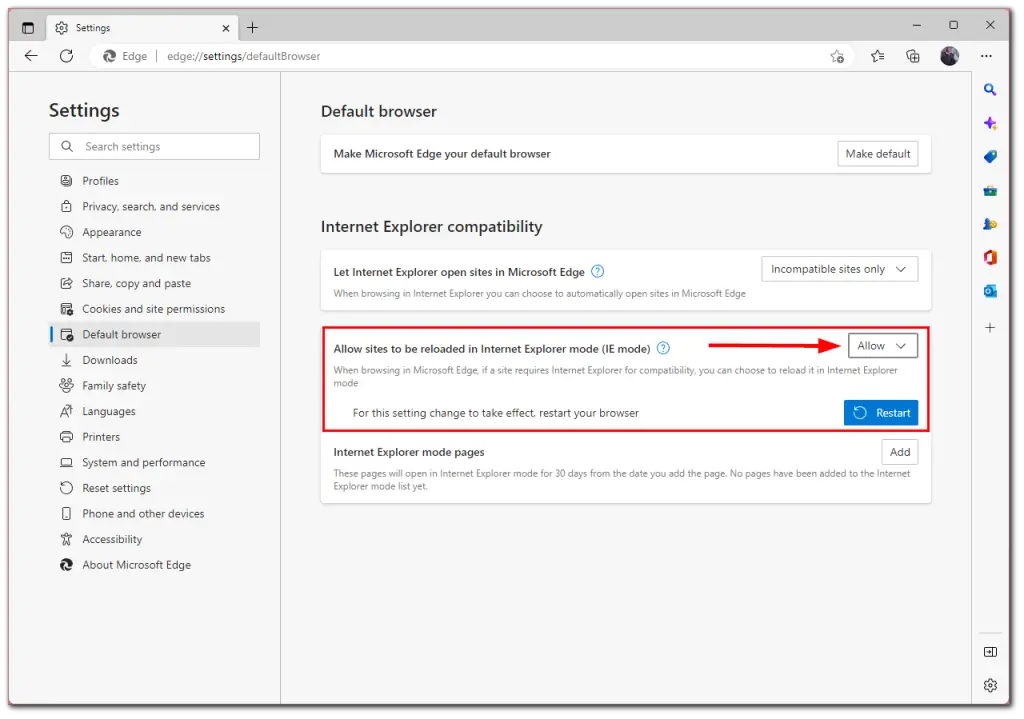The width and height of the screenshot is (1024, 719).
Task: Customize the sidebar with the plus icon
Action: [990, 326]
